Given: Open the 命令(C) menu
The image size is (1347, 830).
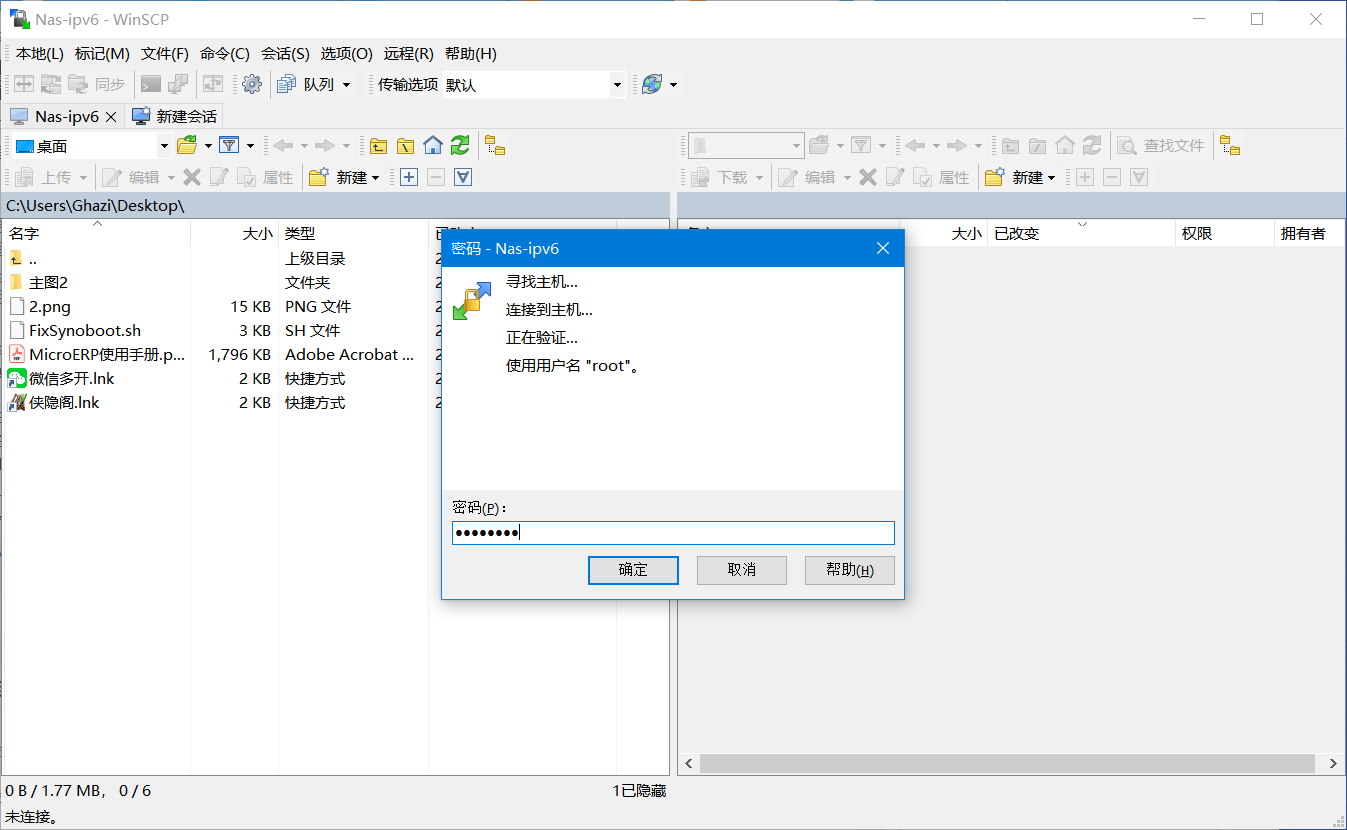Looking at the screenshot, I should coord(225,54).
